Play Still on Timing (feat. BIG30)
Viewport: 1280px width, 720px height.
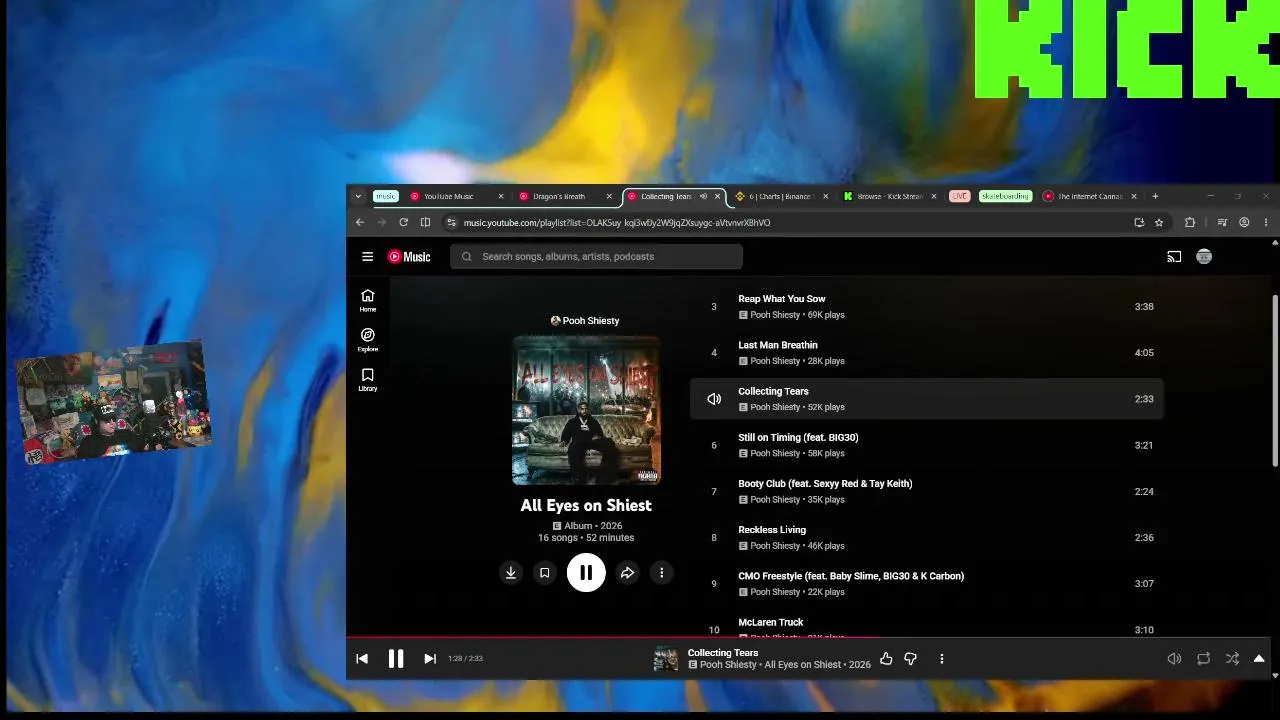click(x=798, y=437)
